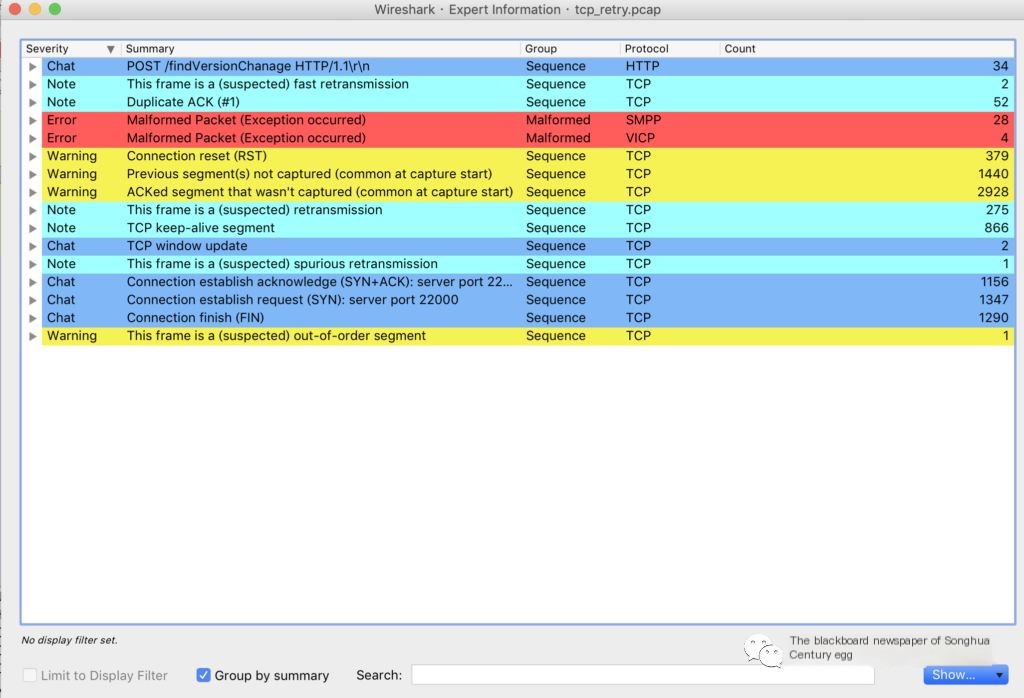Minimize the window using the yellow button
The height and width of the screenshot is (698, 1024).
coord(35,9)
